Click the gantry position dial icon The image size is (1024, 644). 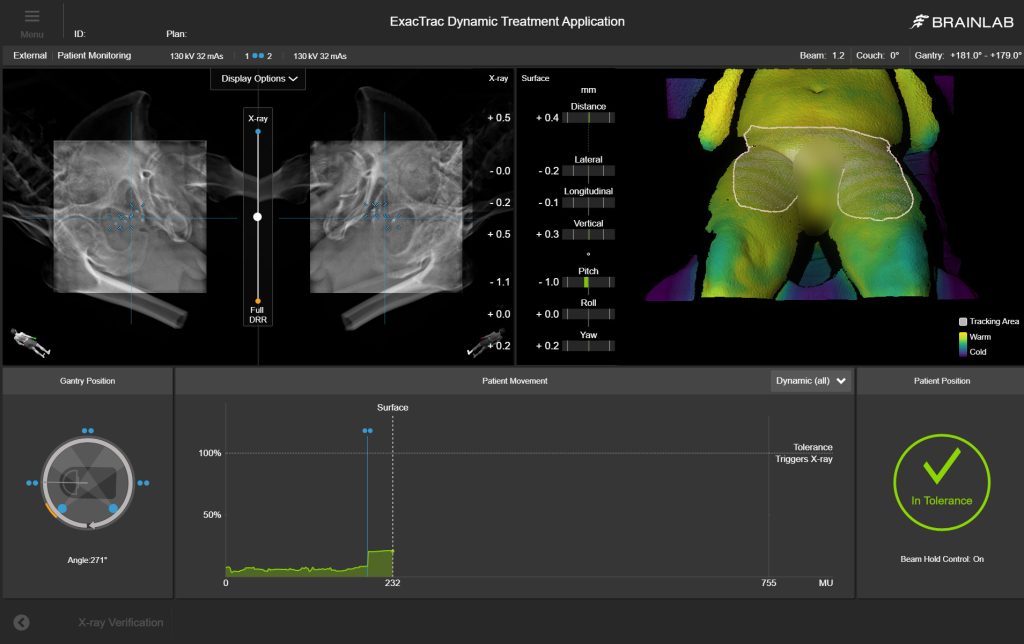pos(87,484)
